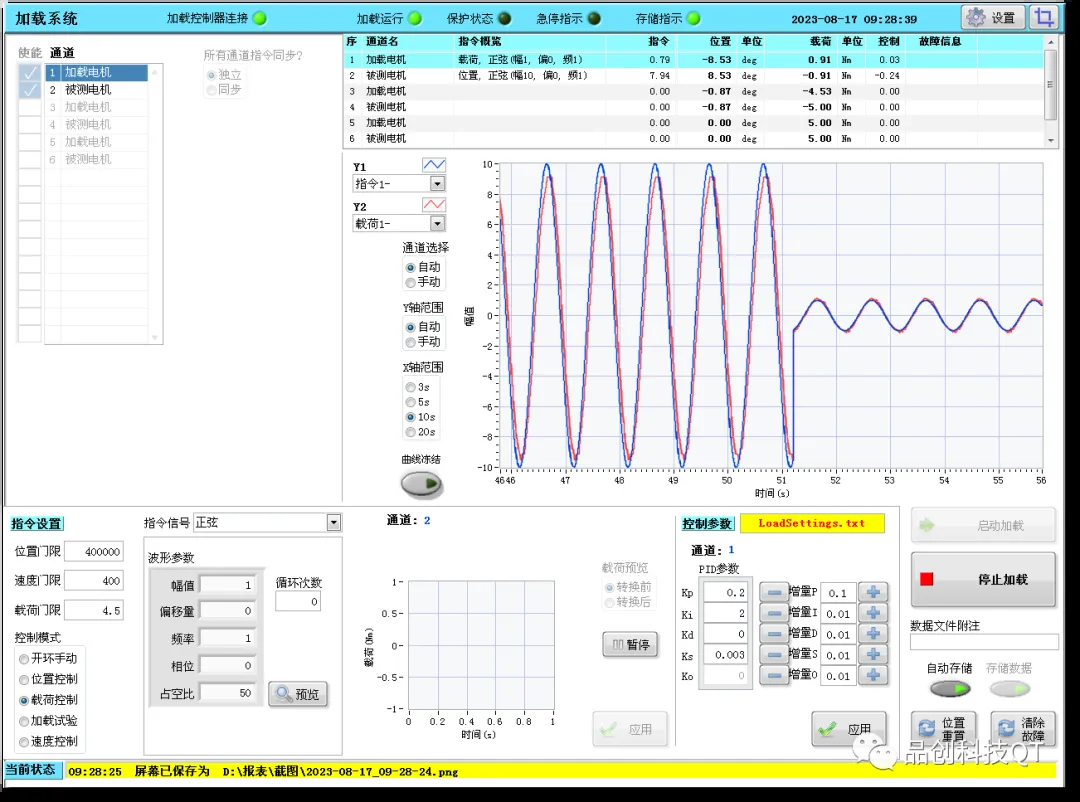Viewport: 1080px width, 802px height.
Task: Select table row 2 被测电机
Action: [x=694, y=75]
